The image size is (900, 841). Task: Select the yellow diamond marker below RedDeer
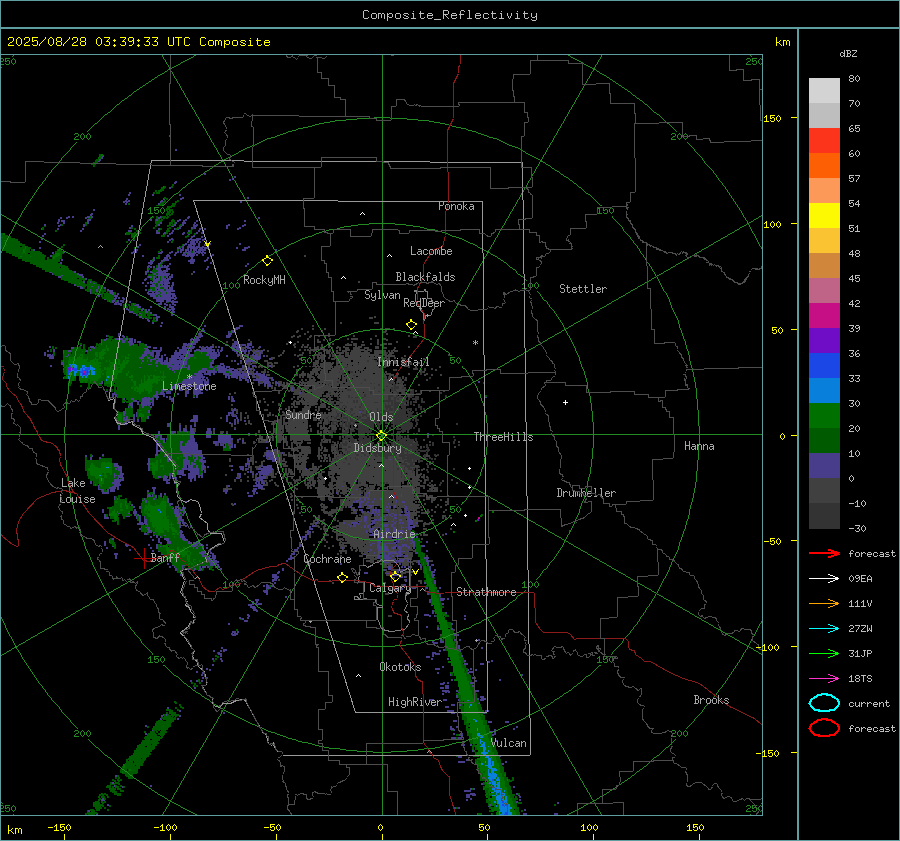click(412, 325)
